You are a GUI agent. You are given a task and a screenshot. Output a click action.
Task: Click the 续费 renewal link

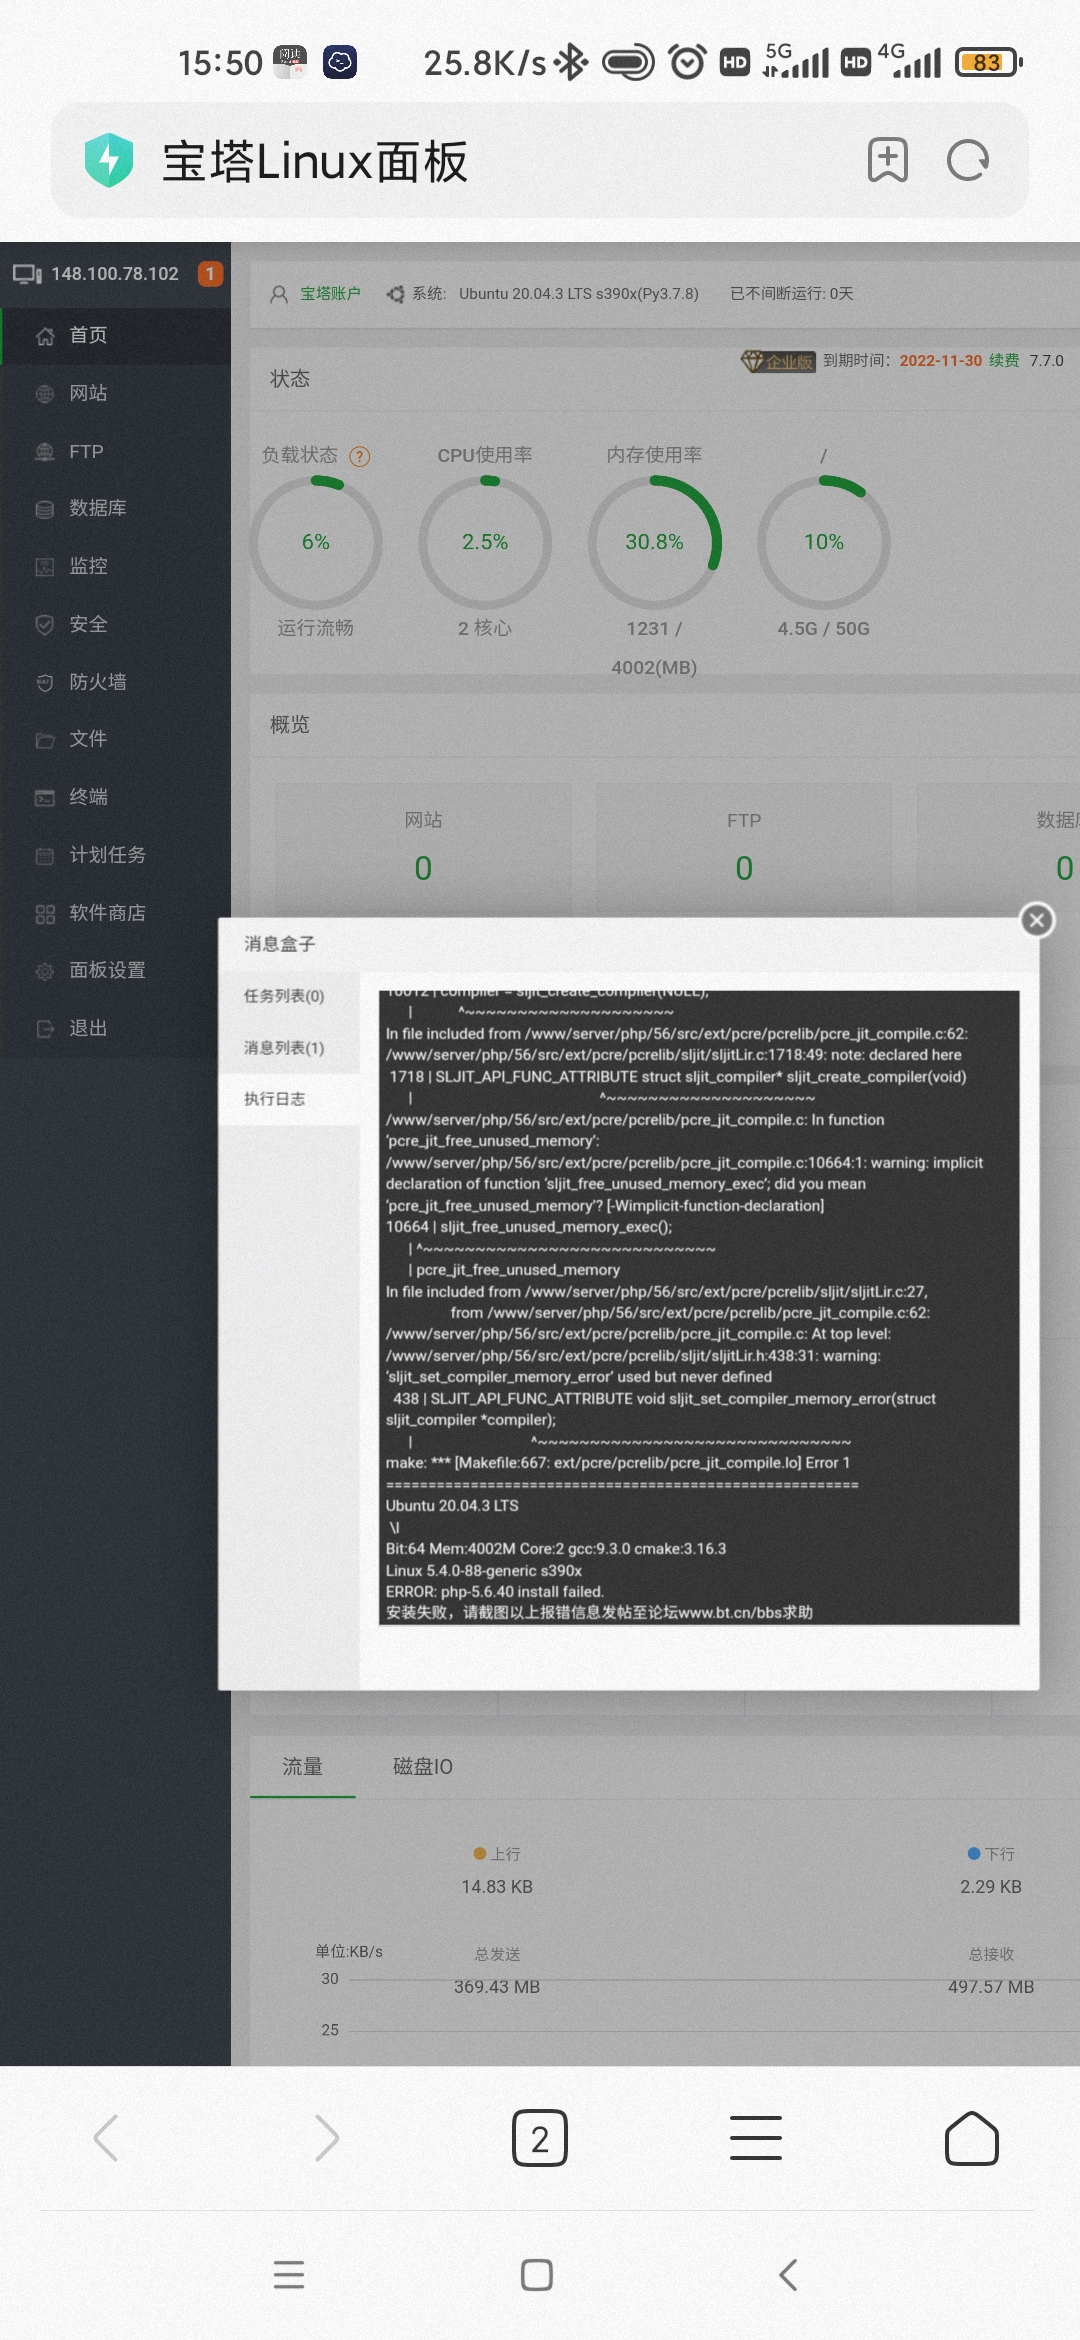coord(1004,360)
